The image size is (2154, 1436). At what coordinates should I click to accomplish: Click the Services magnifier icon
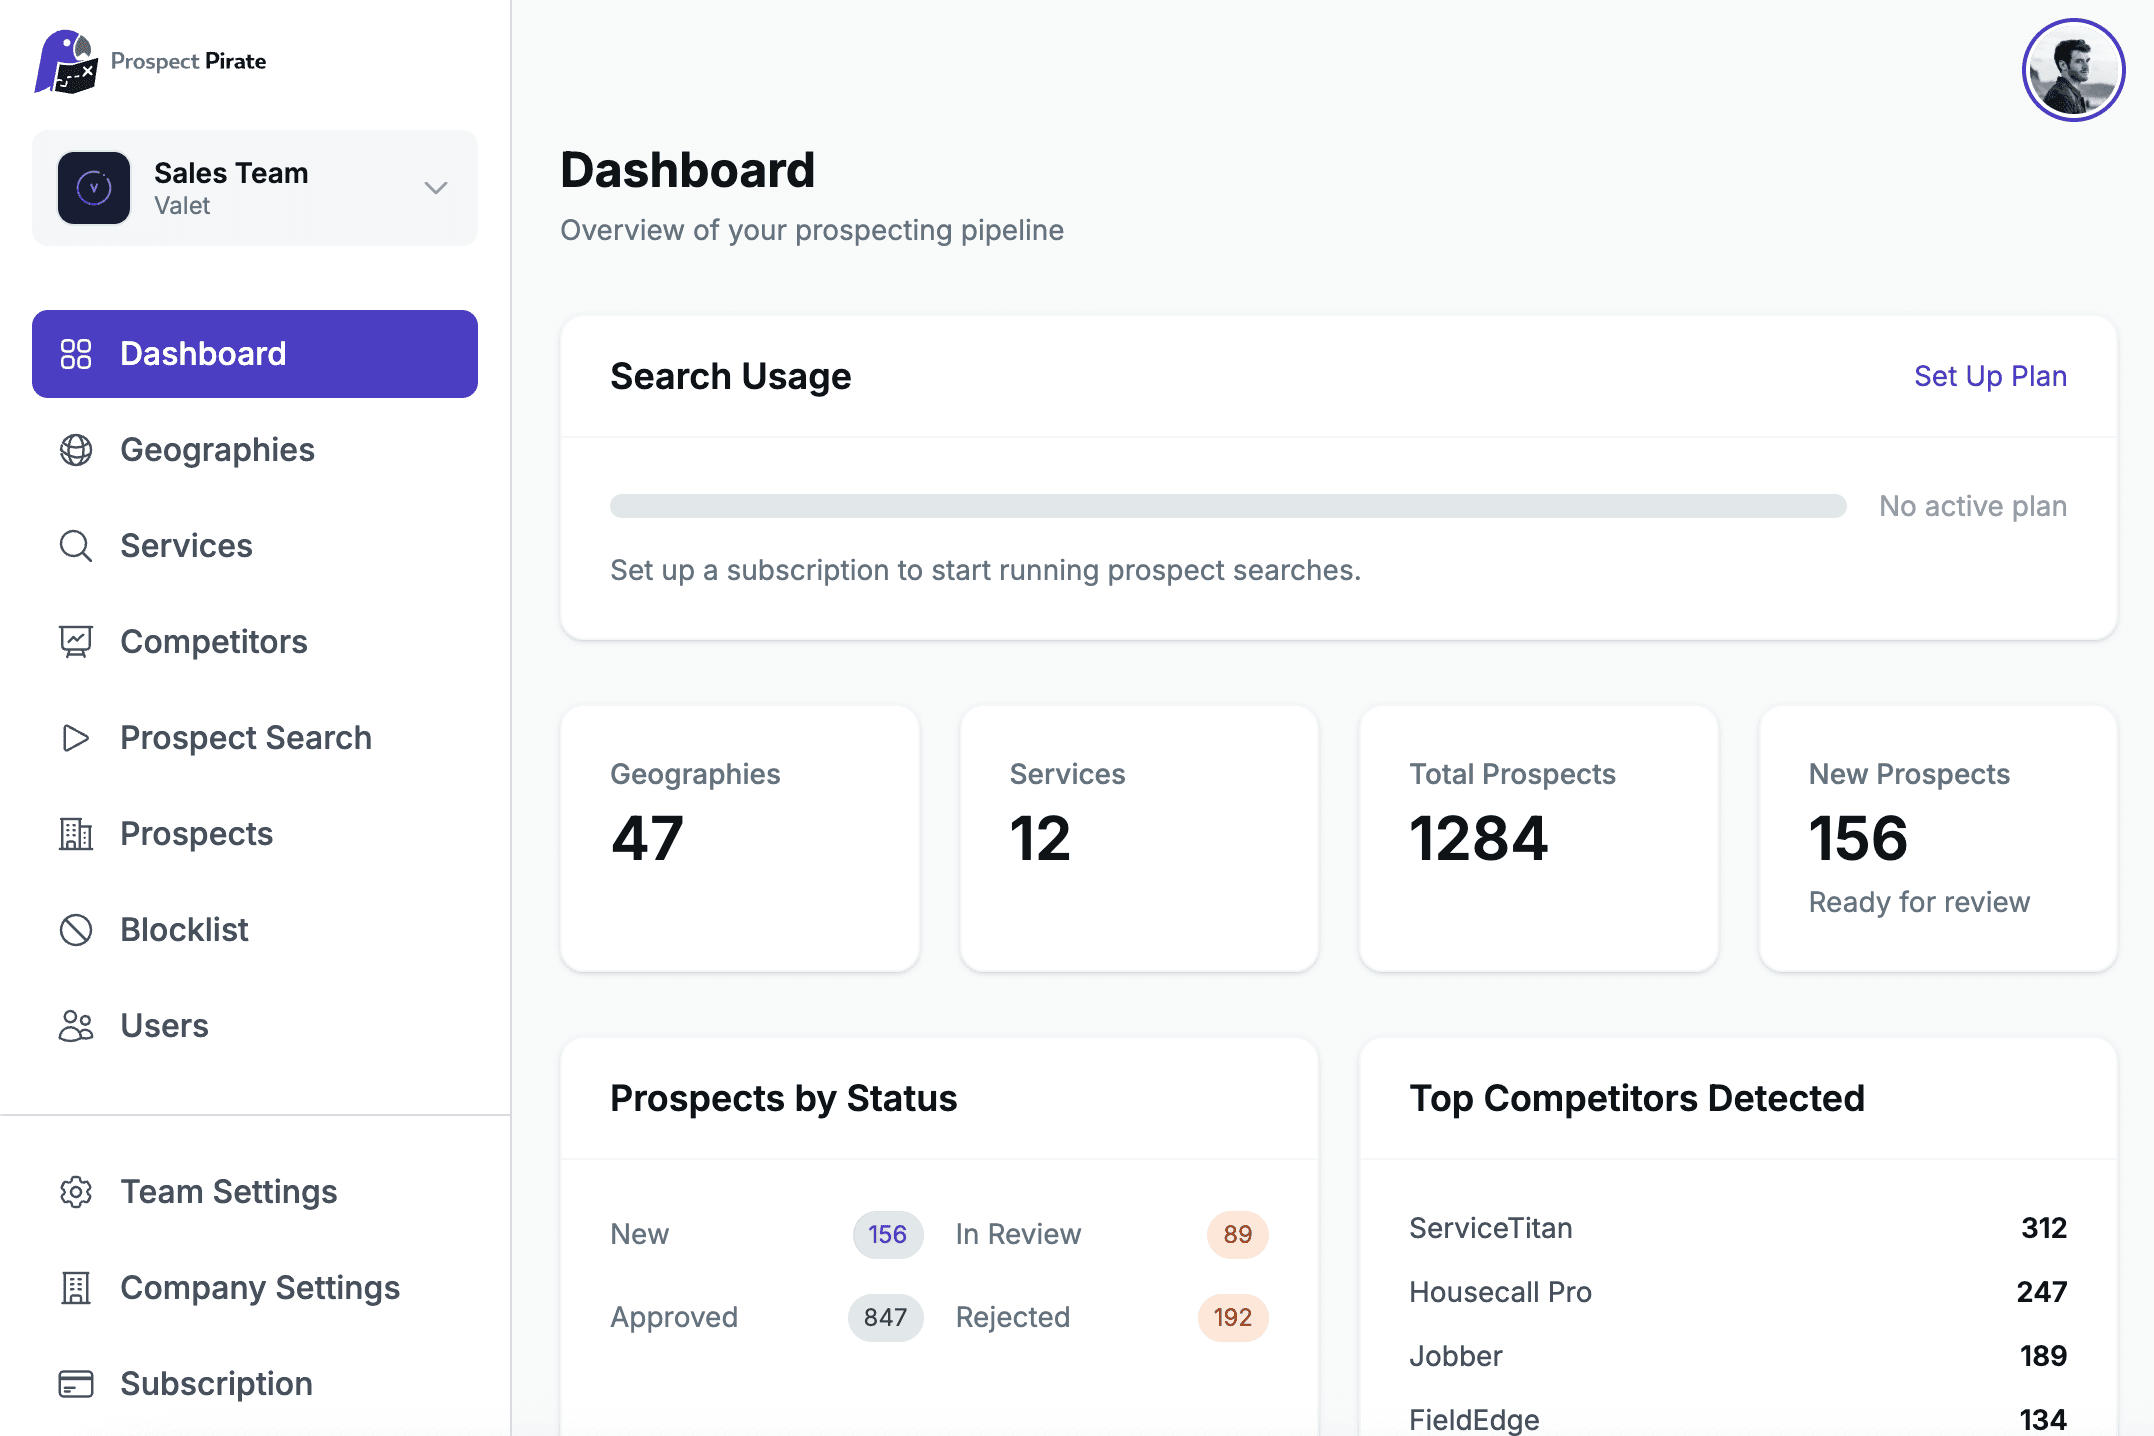76,546
